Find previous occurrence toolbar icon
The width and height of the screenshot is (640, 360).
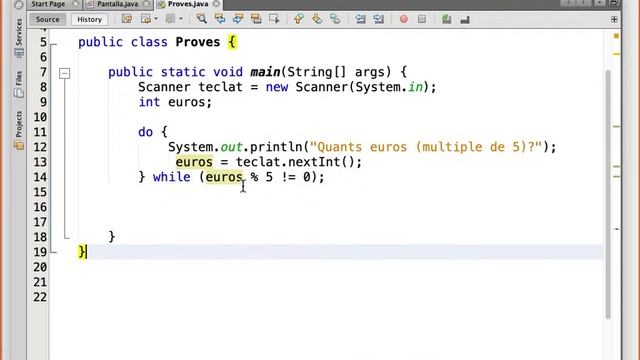[x=220, y=19]
